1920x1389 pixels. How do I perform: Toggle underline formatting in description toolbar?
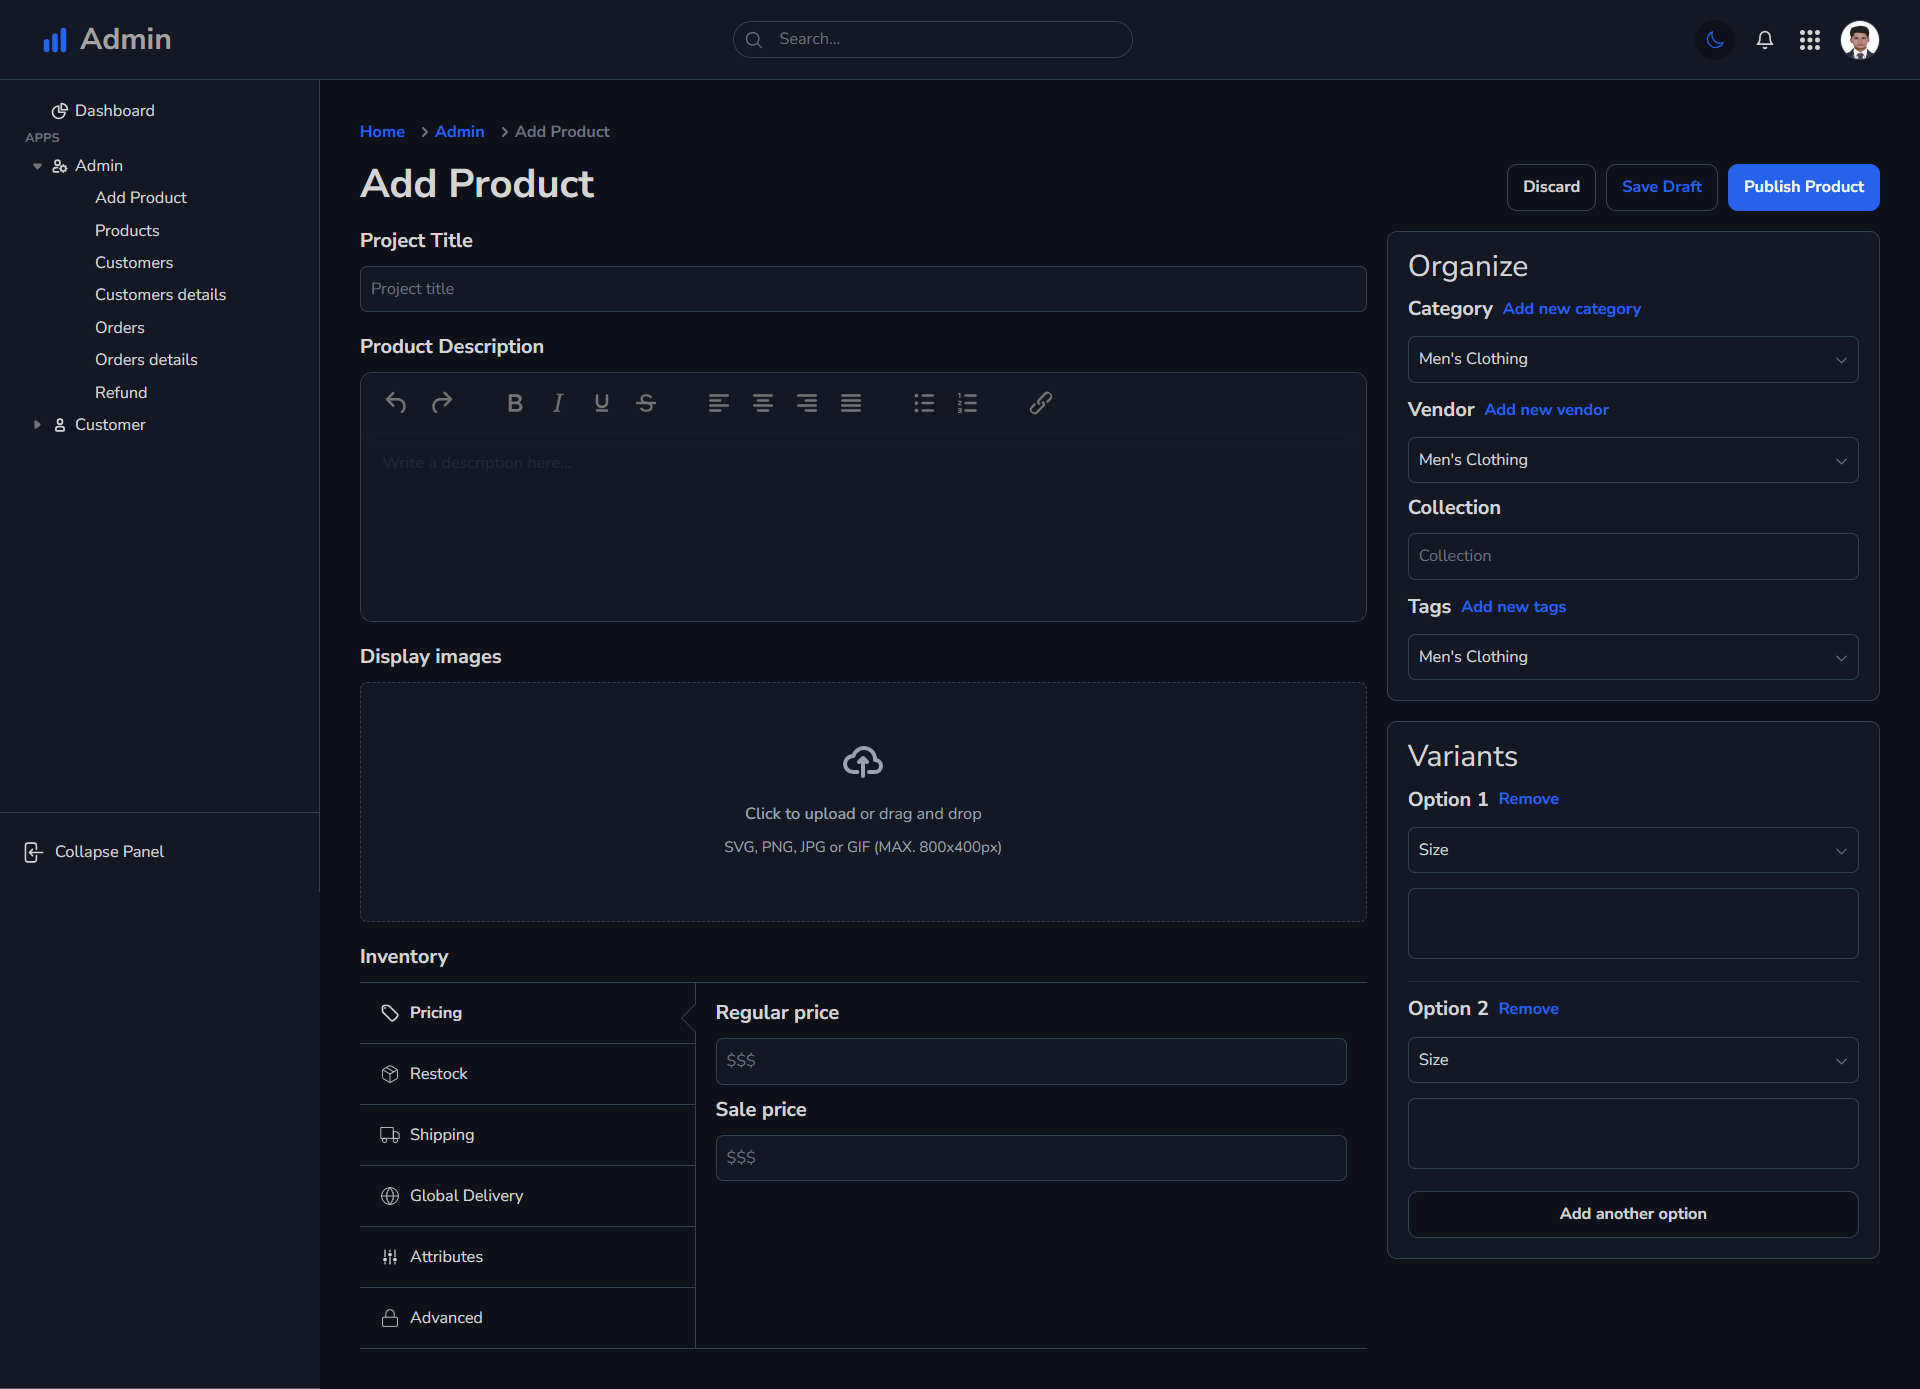pyautogui.click(x=602, y=403)
